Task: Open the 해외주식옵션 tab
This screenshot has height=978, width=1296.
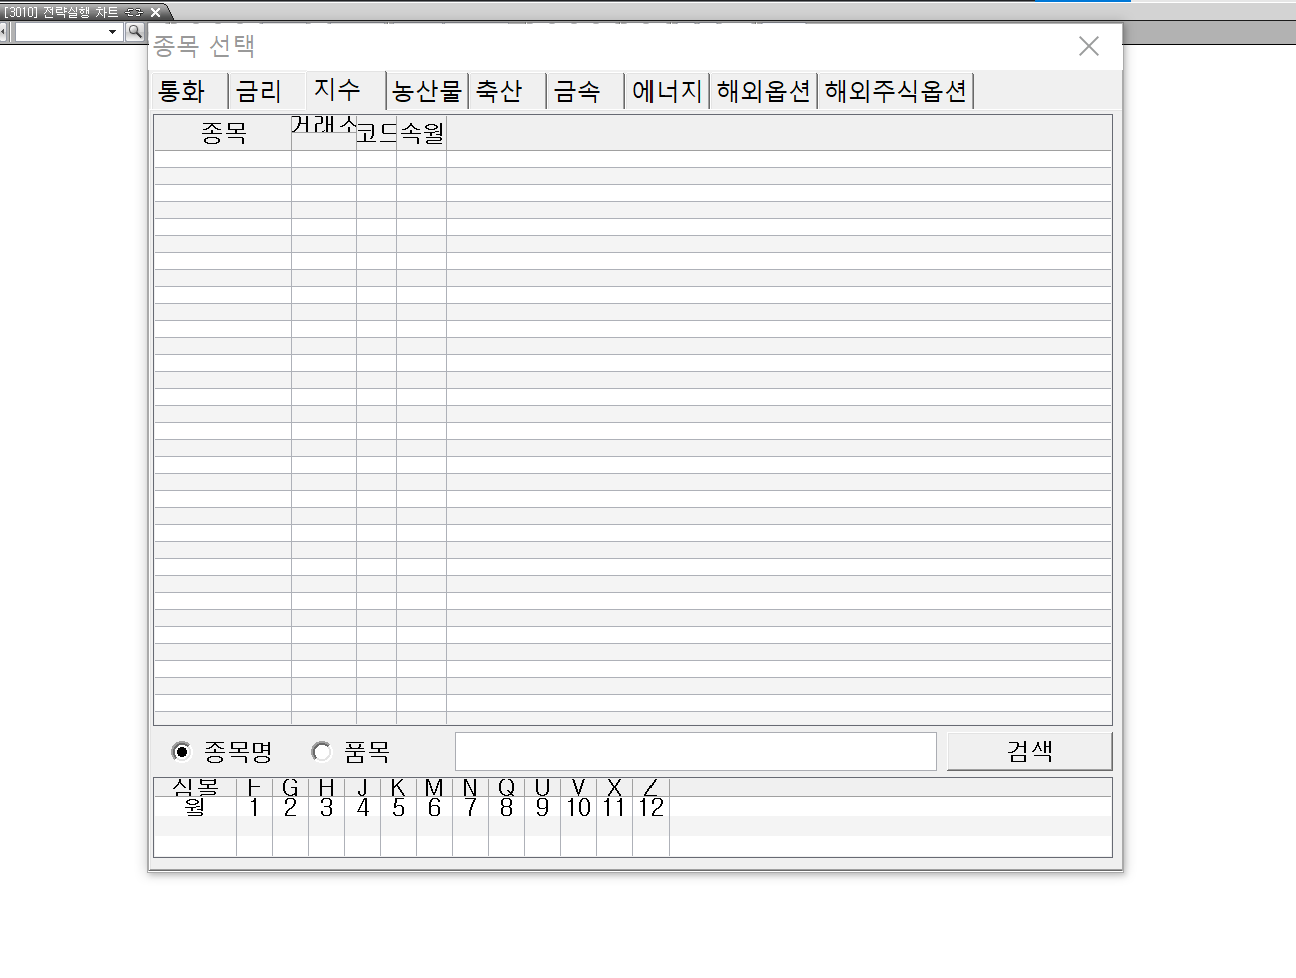Action: (895, 91)
